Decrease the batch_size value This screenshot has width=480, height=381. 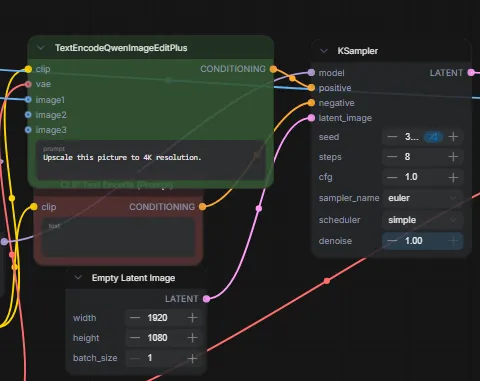(135, 358)
